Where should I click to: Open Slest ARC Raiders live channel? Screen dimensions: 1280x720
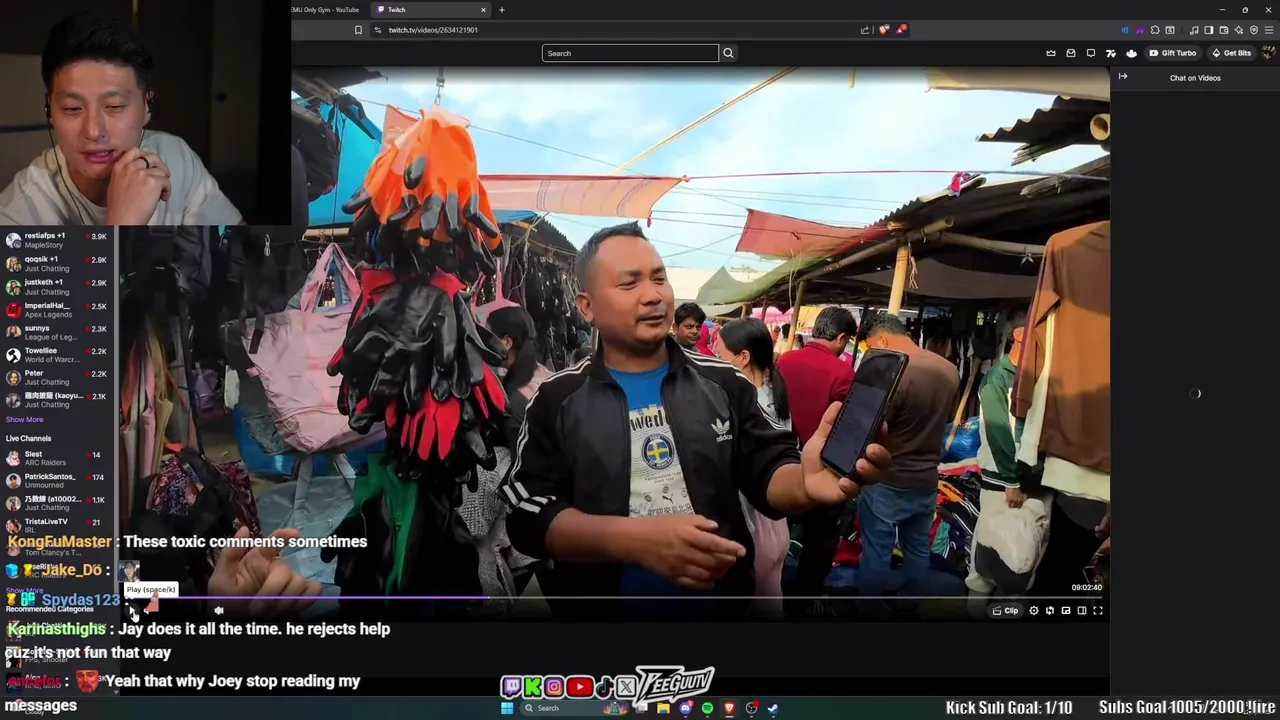point(57,459)
